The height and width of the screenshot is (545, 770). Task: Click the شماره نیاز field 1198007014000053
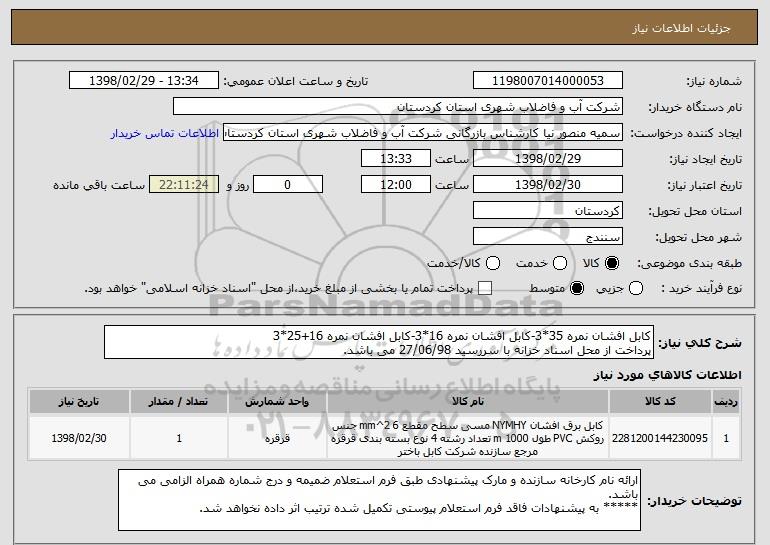click(x=548, y=81)
